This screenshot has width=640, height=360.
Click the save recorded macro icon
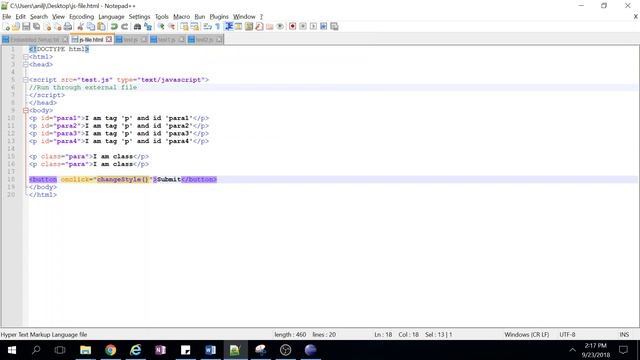[x=334, y=27]
